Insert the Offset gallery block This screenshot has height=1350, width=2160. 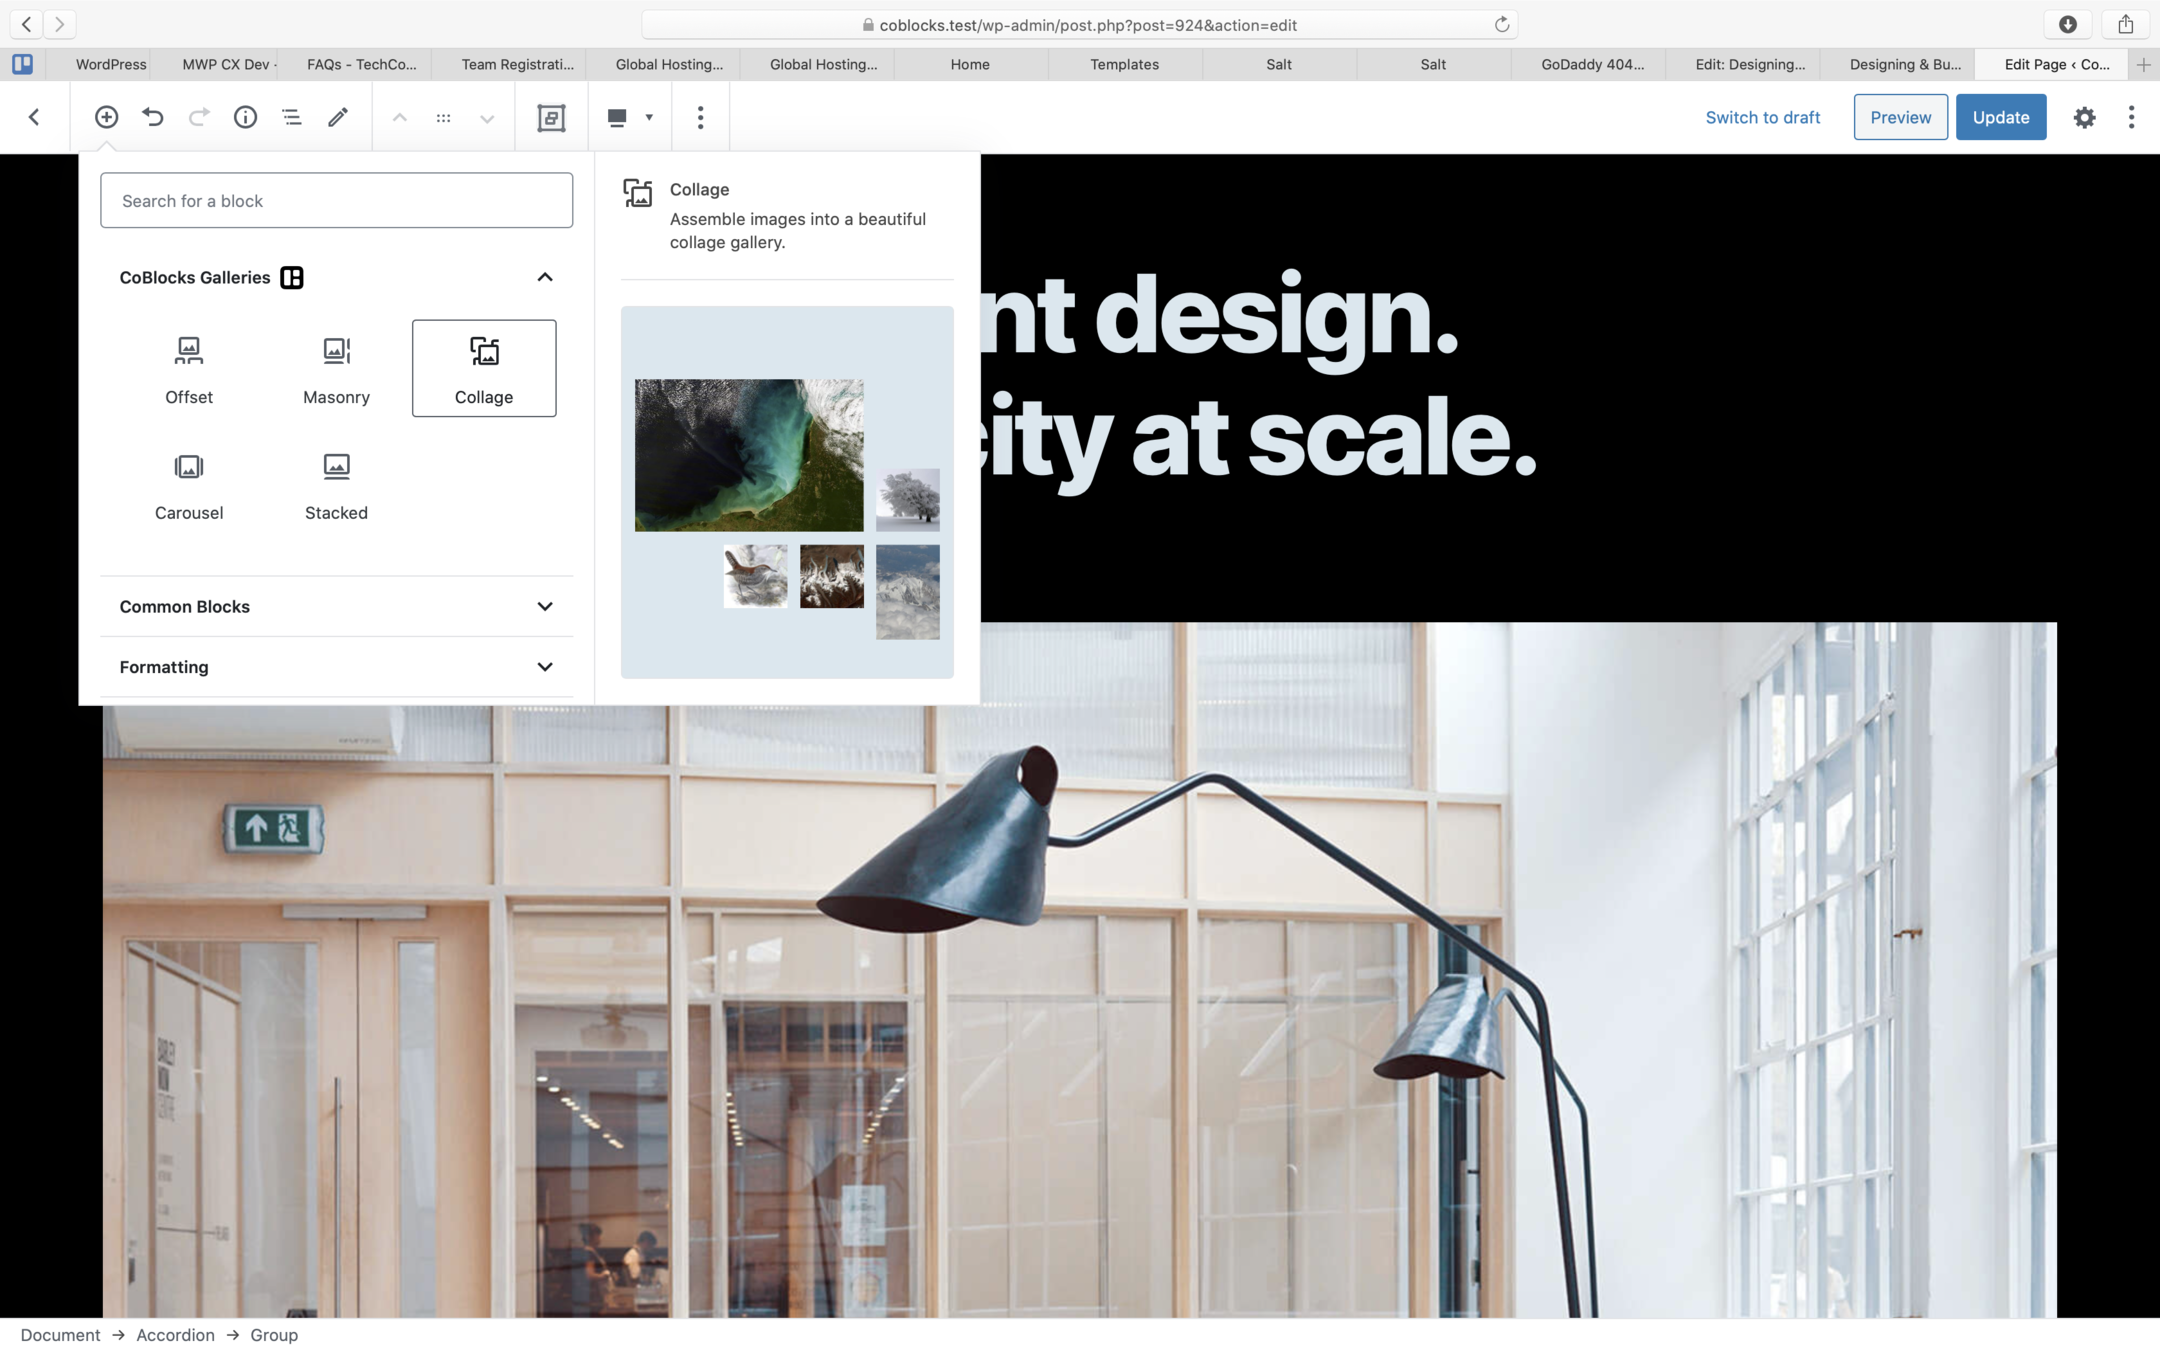(189, 369)
